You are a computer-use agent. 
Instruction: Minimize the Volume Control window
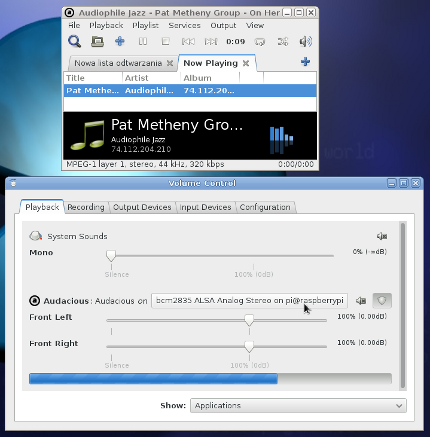[392, 183]
